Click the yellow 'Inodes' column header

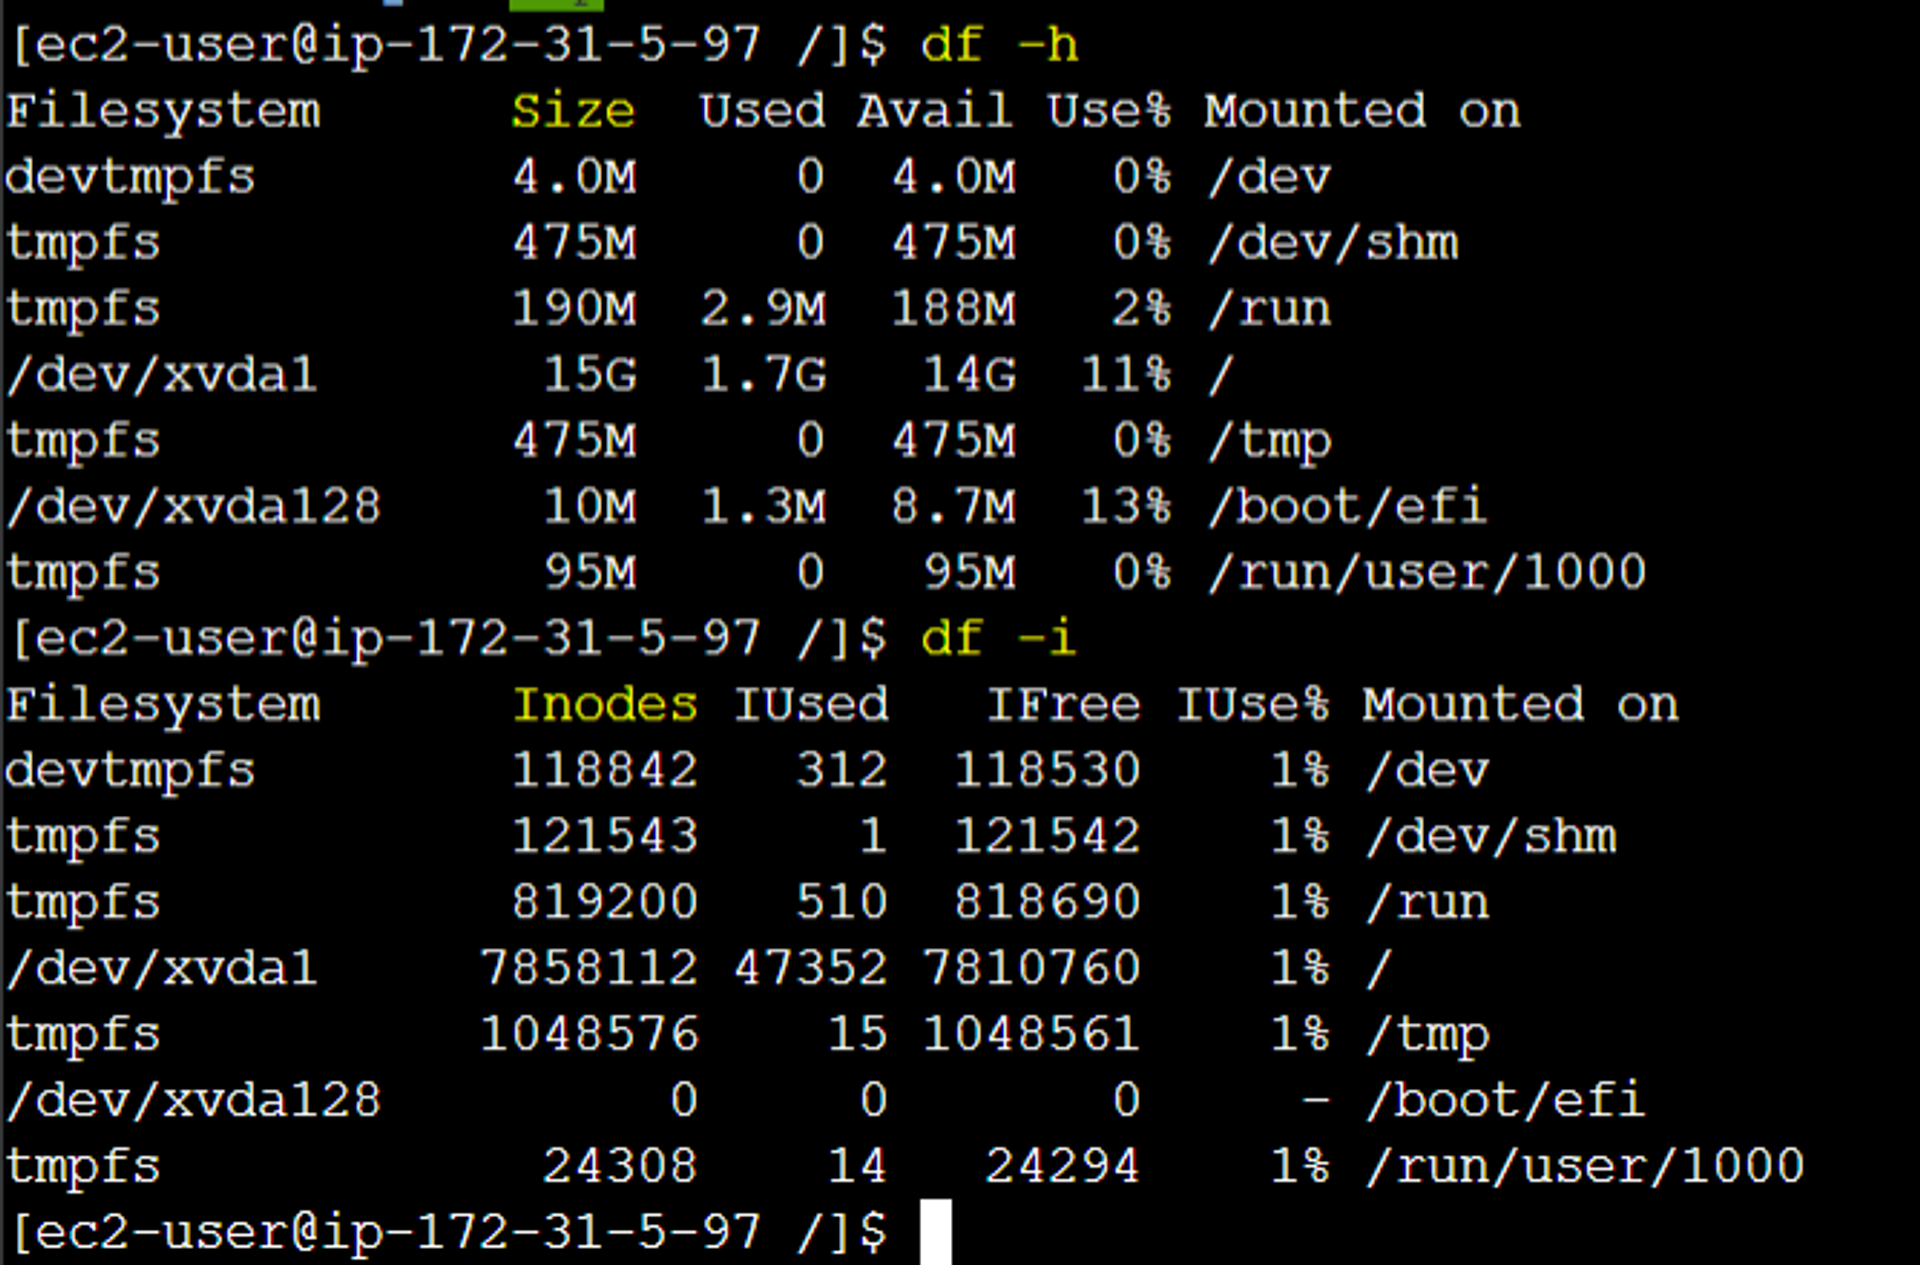(x=605, y=705)
